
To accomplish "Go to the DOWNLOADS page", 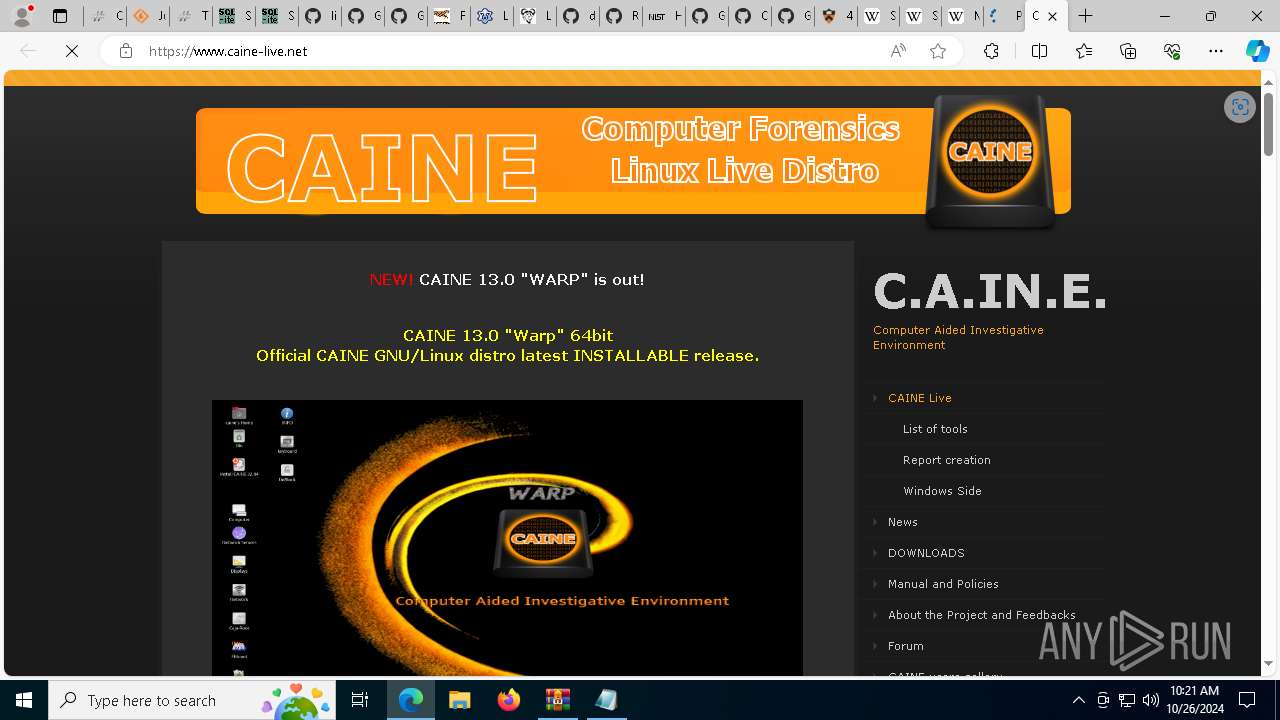I will [926, 553].
